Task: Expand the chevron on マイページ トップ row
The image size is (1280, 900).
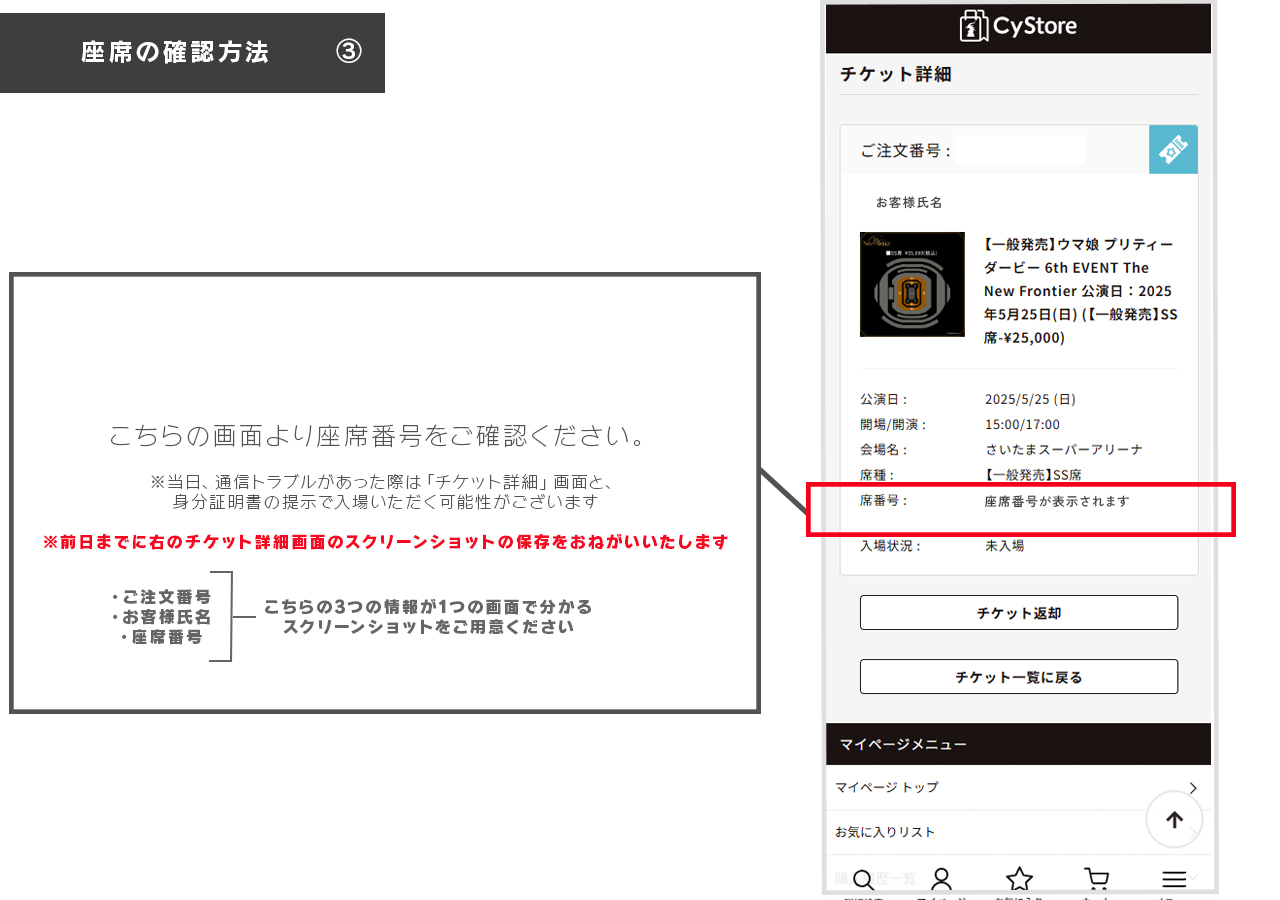Action: point(1193,788)
